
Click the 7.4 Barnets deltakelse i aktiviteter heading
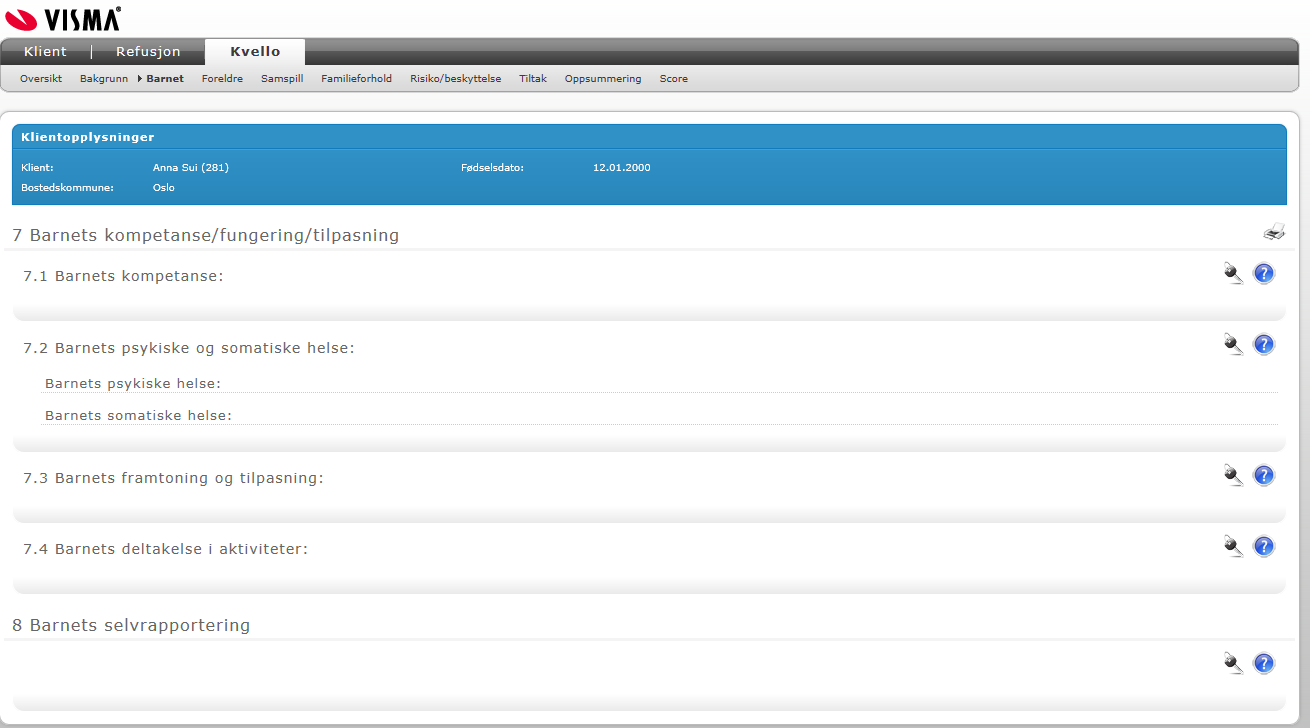[x=165, y=549]
